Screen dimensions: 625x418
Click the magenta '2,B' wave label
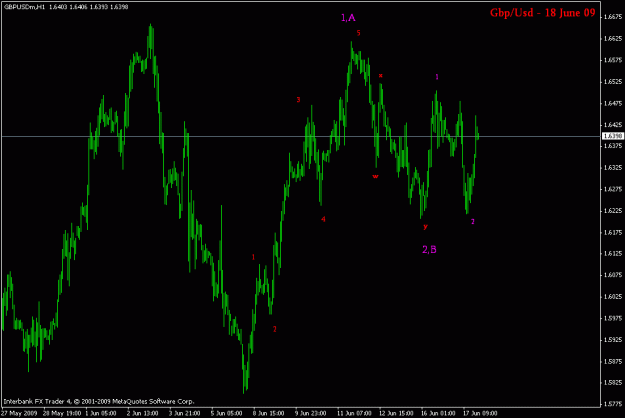pos(429,249)
